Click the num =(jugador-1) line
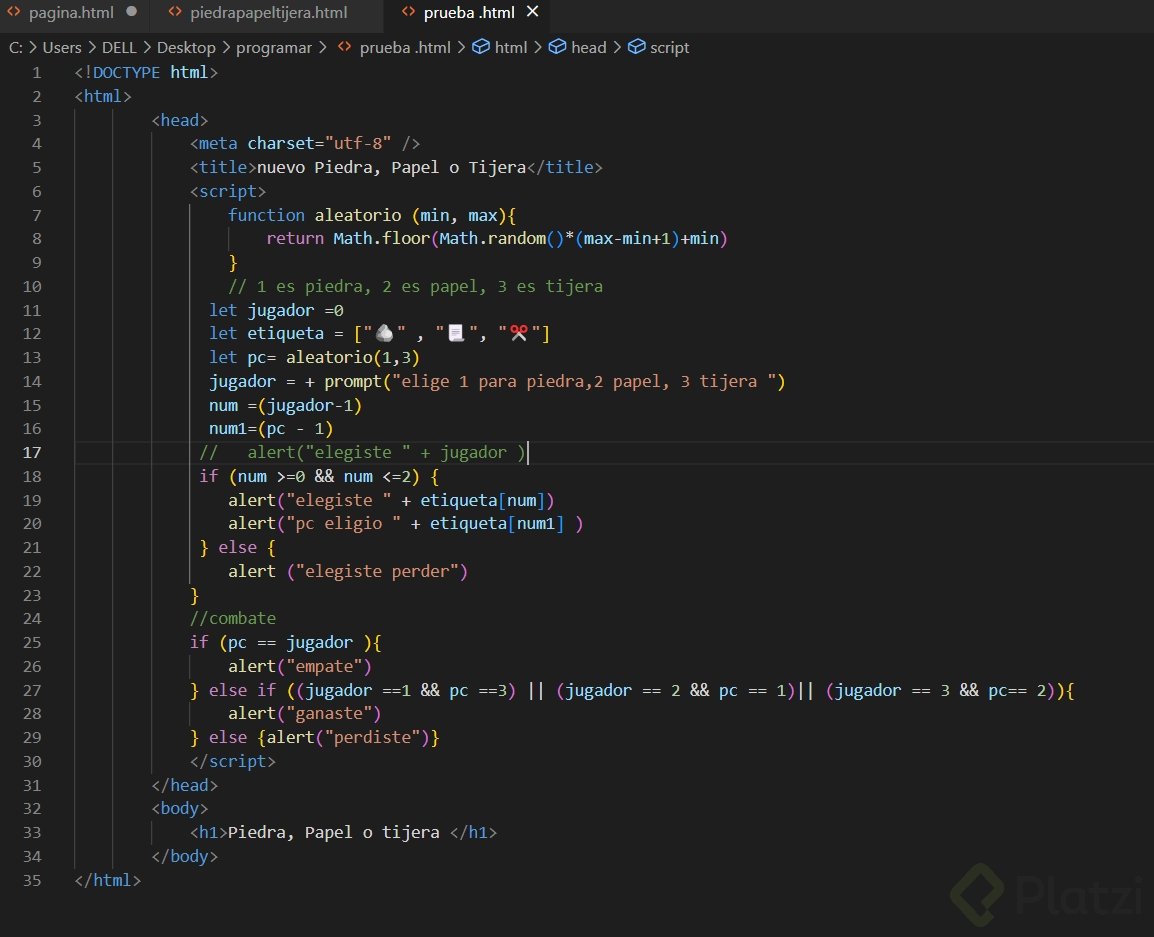 [285, 406]
